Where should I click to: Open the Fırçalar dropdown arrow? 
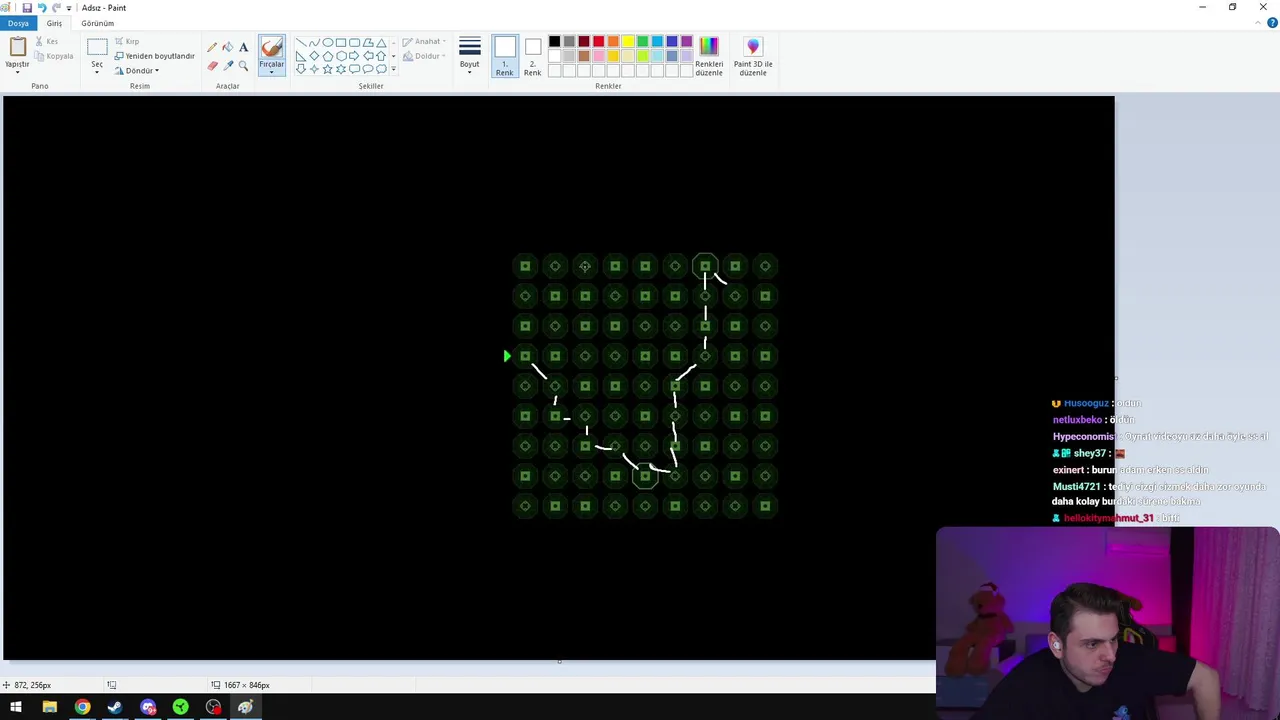pyautogui.click(x=271, y=72)
